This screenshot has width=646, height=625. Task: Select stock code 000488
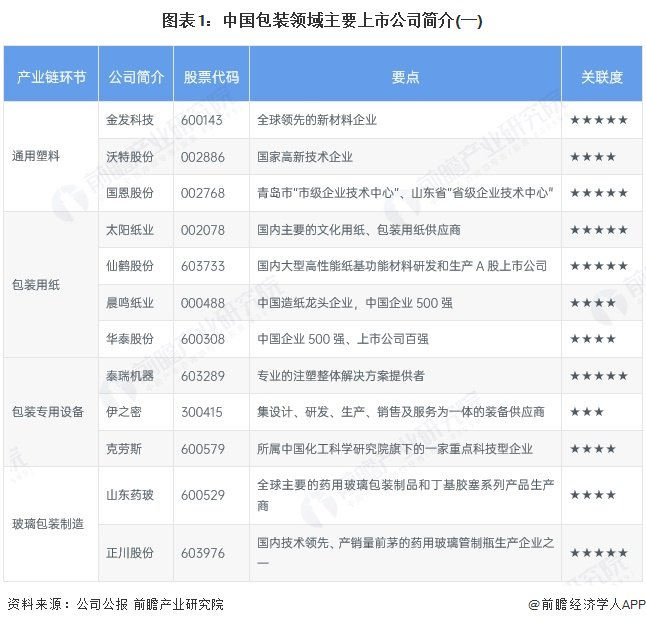pyautogui.click(x=203, y=303)
